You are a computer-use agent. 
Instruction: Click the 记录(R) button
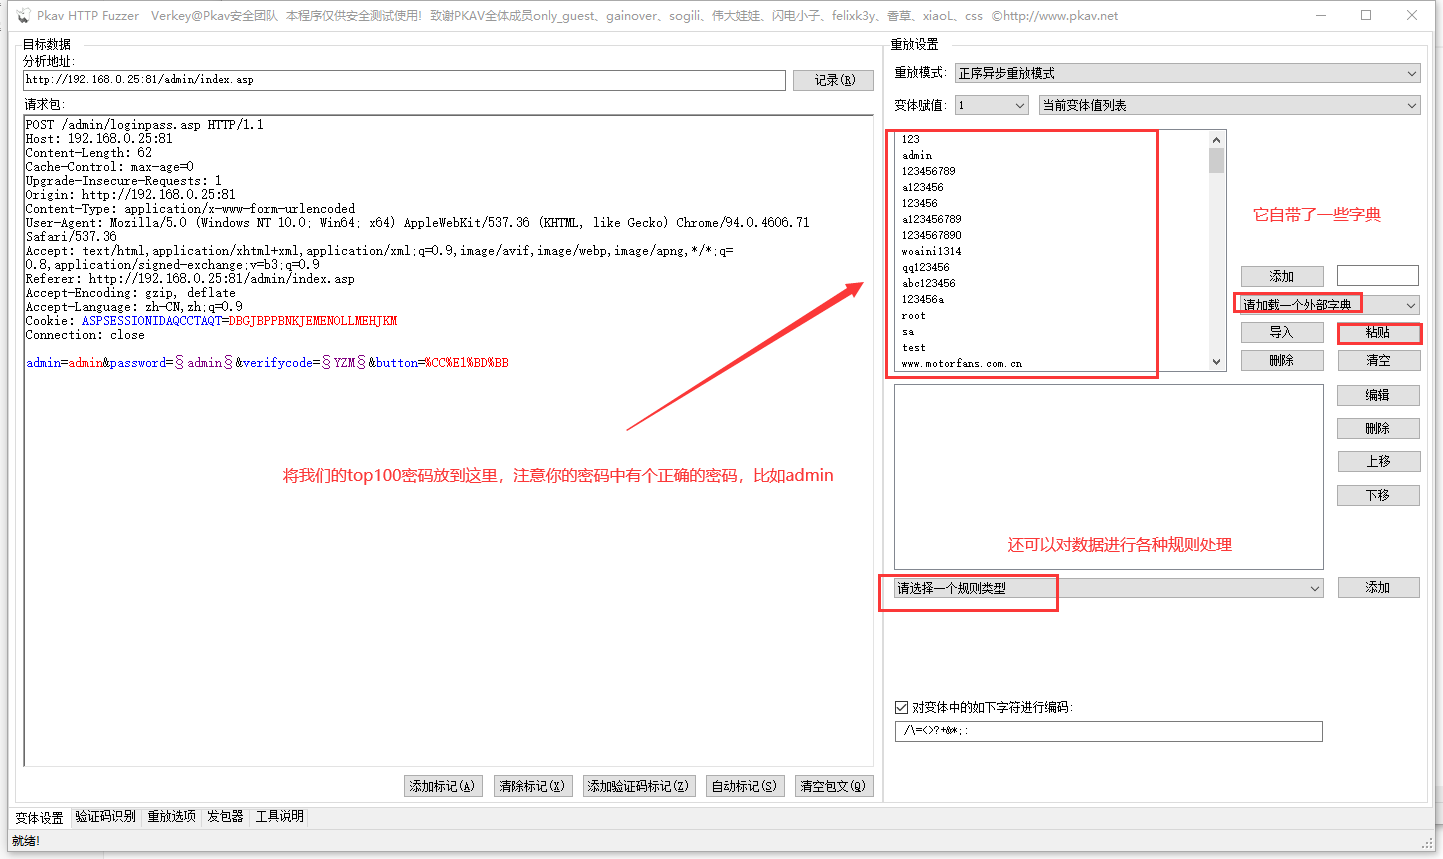(833, 80)
